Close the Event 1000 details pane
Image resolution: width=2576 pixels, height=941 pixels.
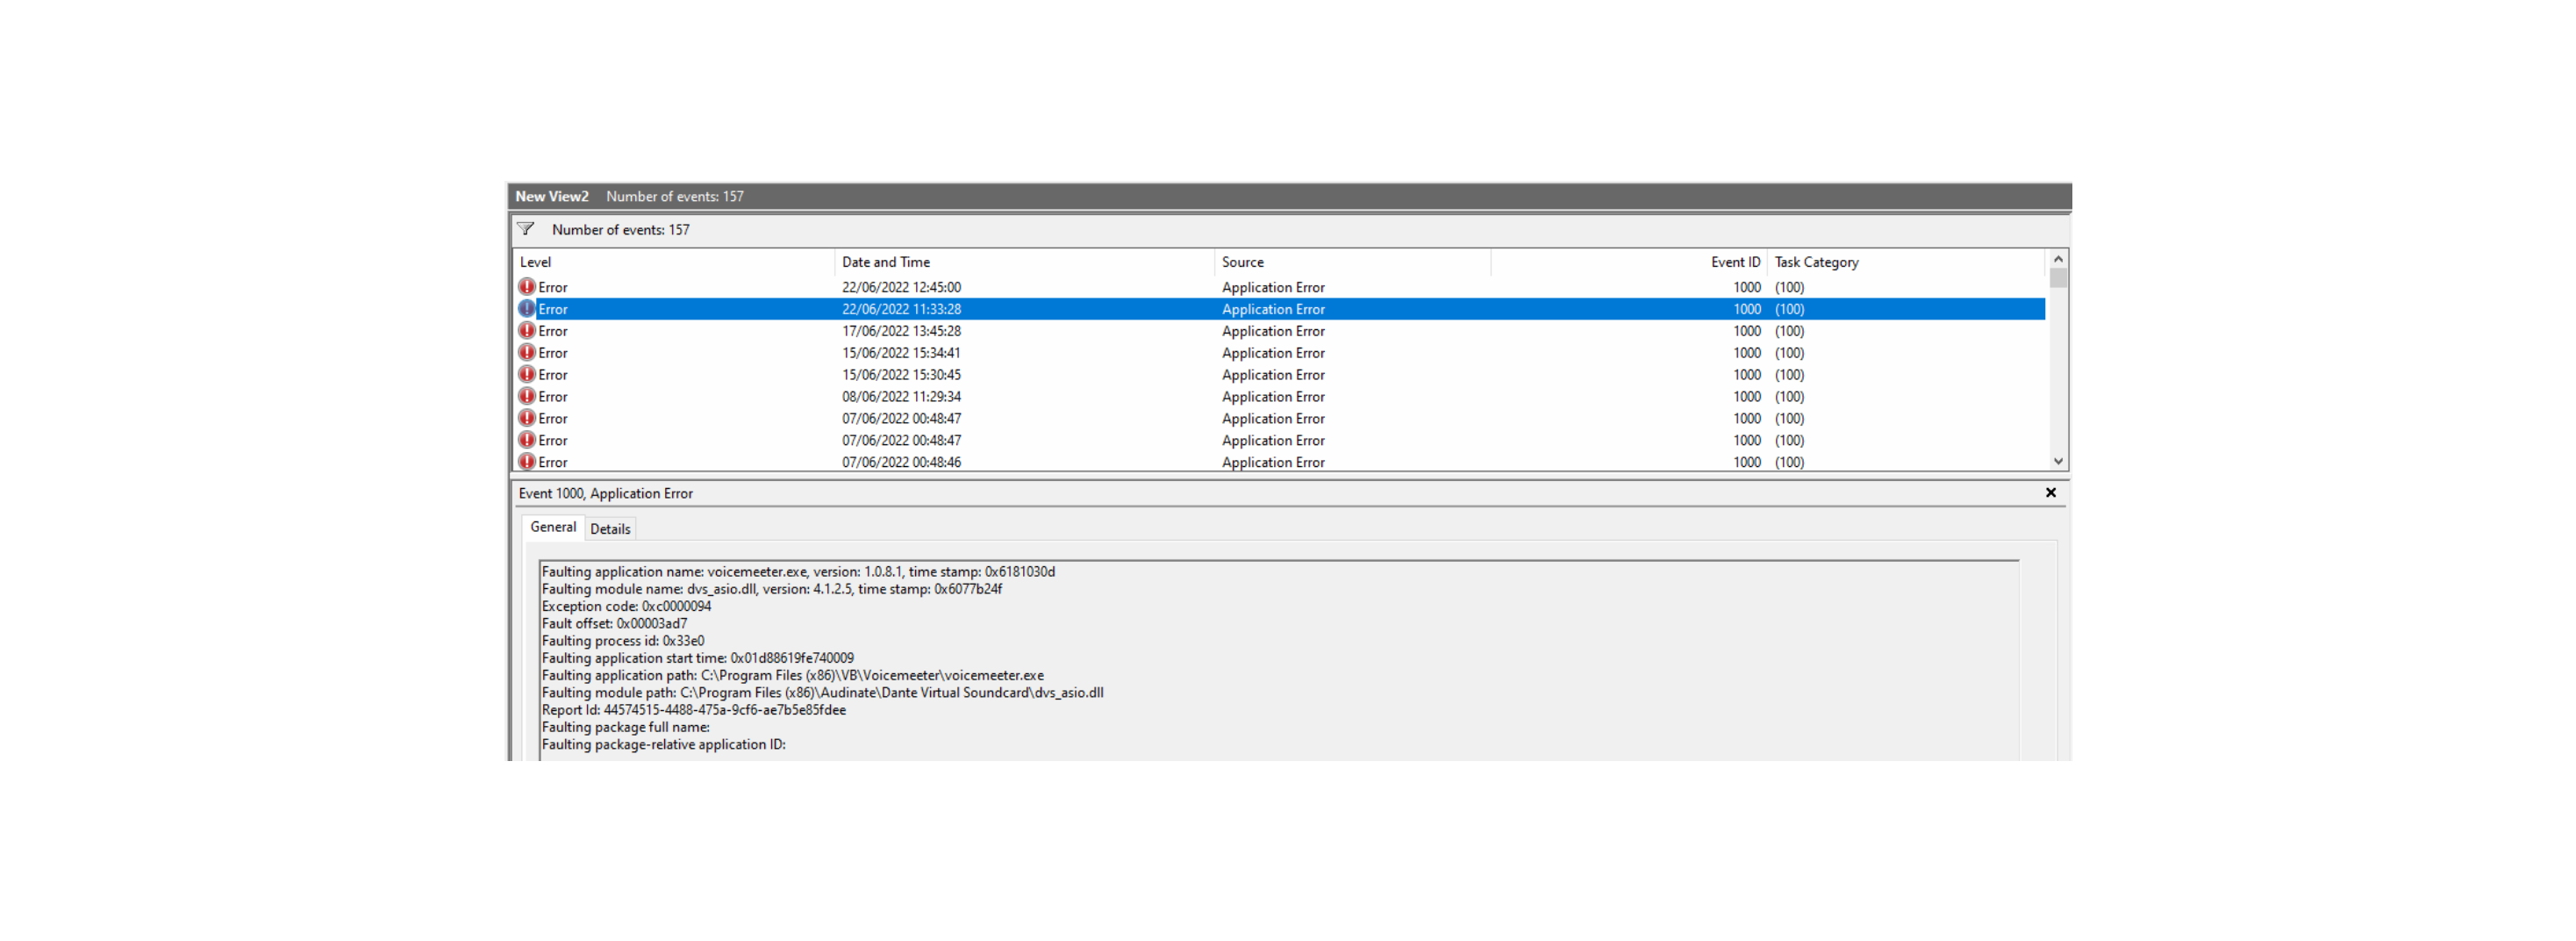(x=2050, y=493)
